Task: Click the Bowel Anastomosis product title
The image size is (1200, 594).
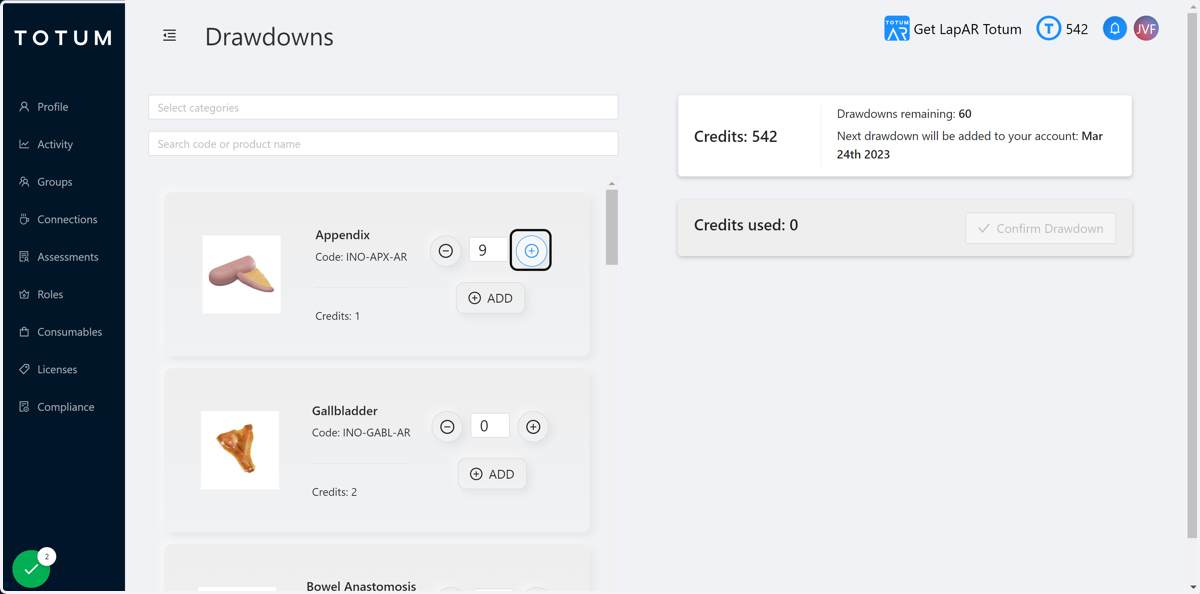Action: 361,586
